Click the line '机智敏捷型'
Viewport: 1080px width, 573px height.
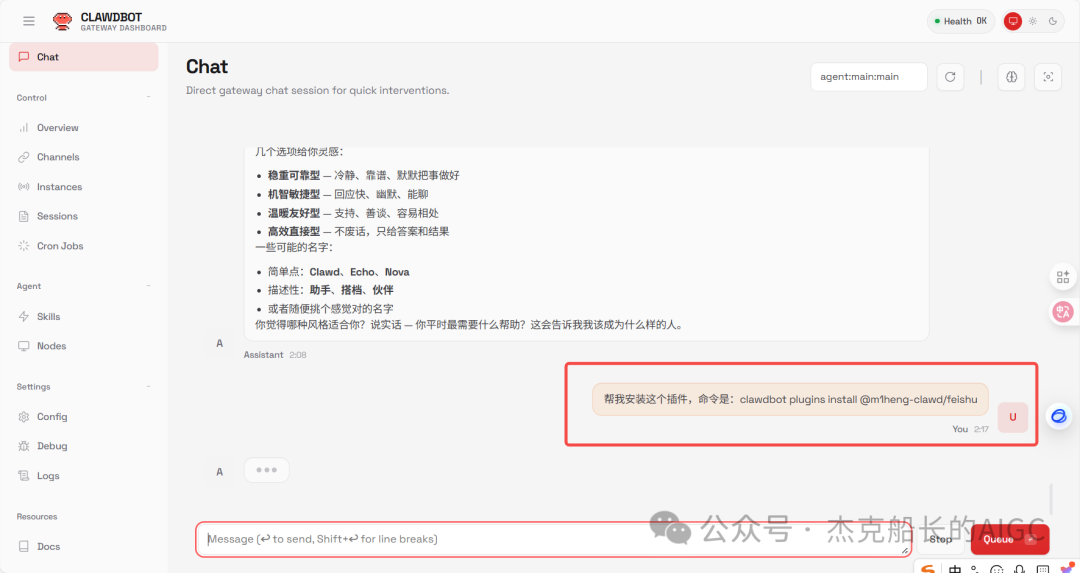tap(348, 194)
